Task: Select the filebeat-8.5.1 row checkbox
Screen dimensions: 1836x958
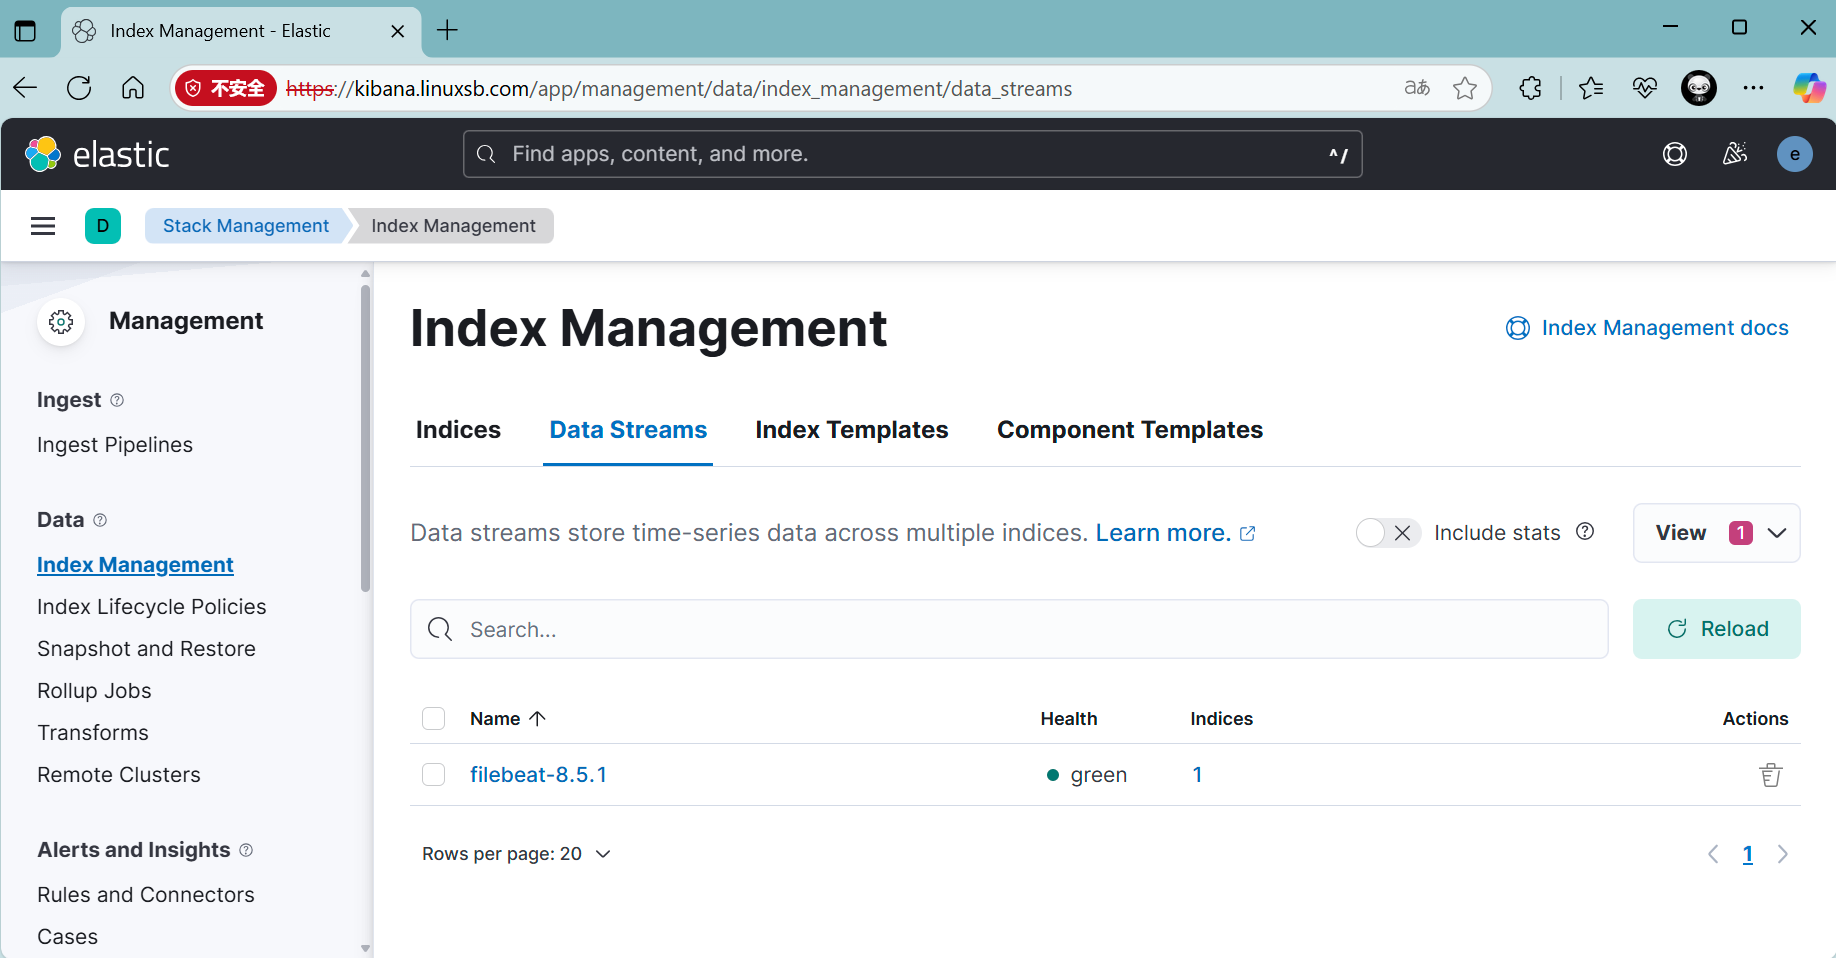Action: [433, 775]
